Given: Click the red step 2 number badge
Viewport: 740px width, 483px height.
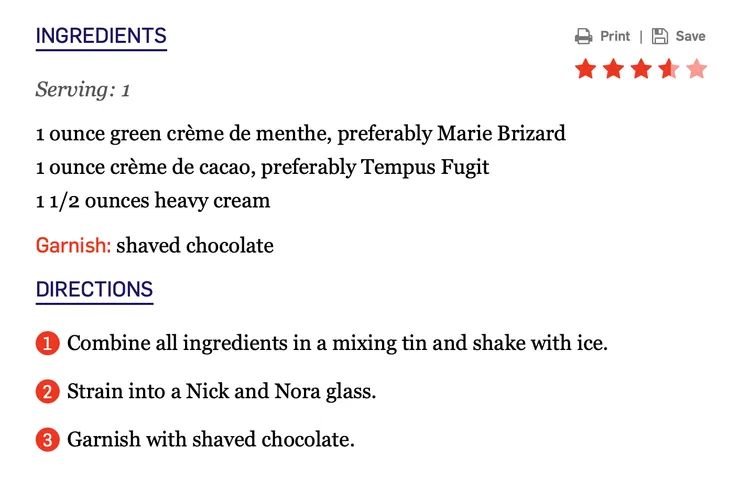Looking at the screenshot, I should tap(47, 392).
